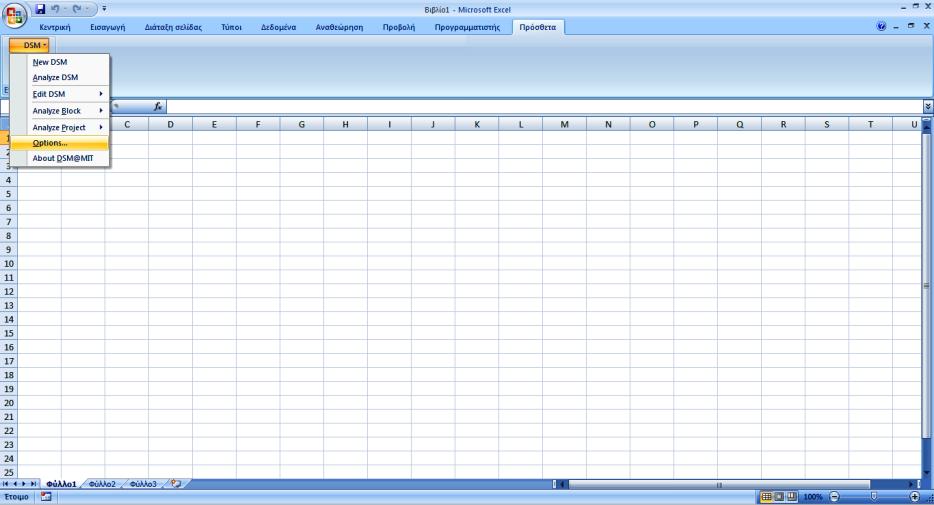Viewport: 934px width, 505px height.
Task: Restore the workbook window icon
Action: click(911, 26)
